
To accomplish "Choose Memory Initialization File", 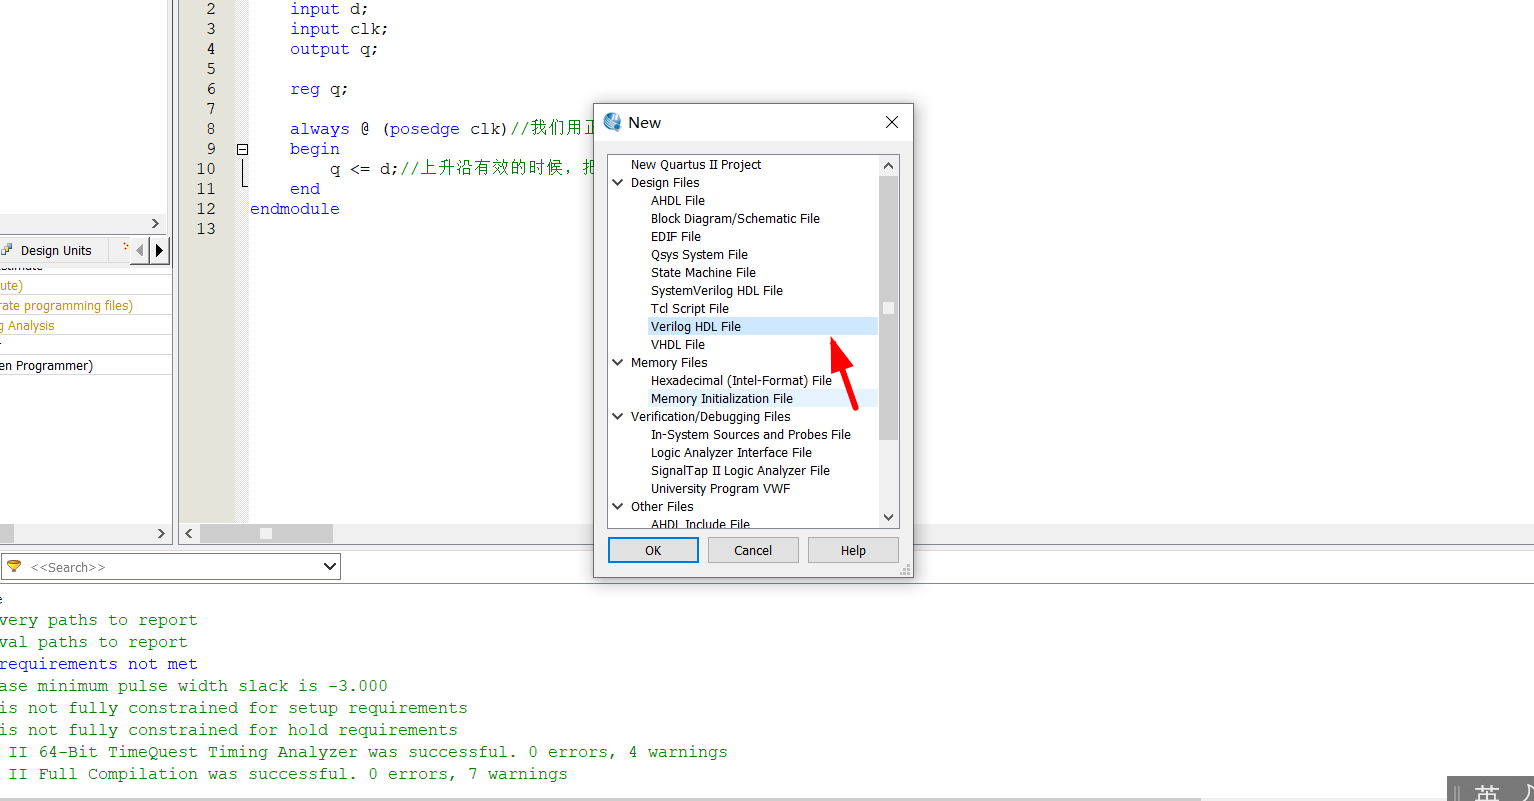I will [763, 399].
